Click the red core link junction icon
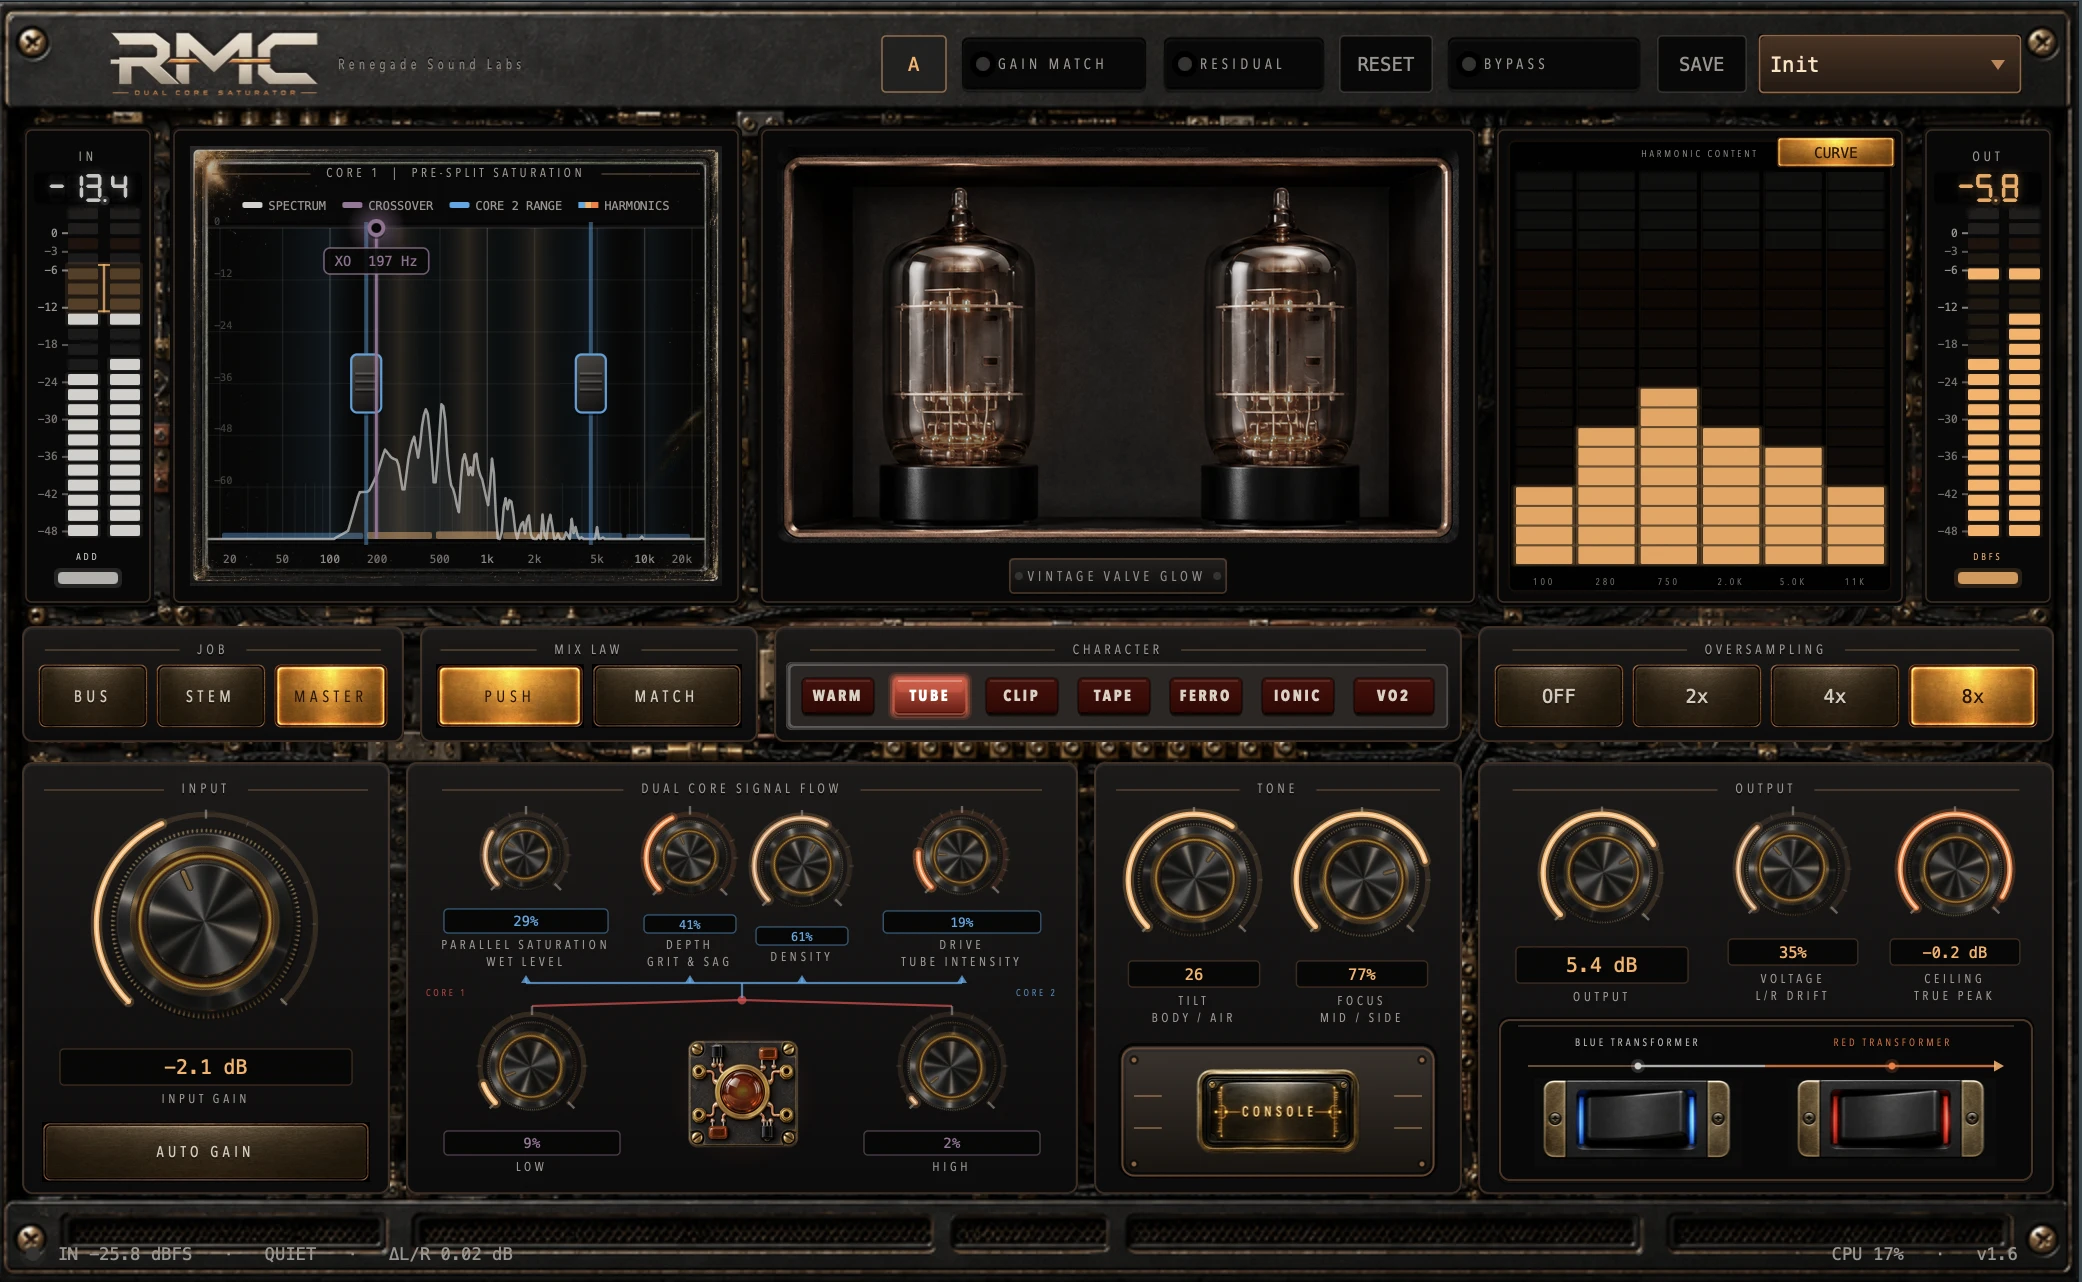This screenshot has width=2082, height=1282. (742, 1092)
